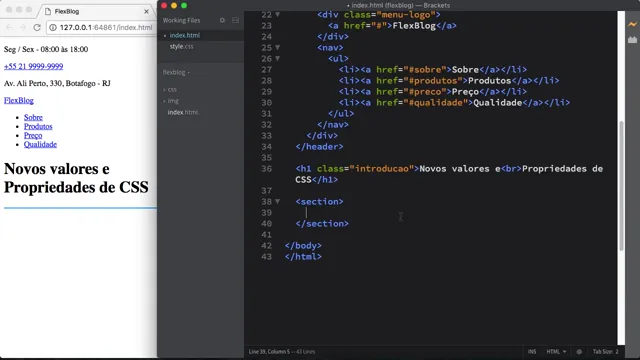The image size is (640, 360).
Task: Click line number 36 in gutter
Action: click(x=267, y=169)
